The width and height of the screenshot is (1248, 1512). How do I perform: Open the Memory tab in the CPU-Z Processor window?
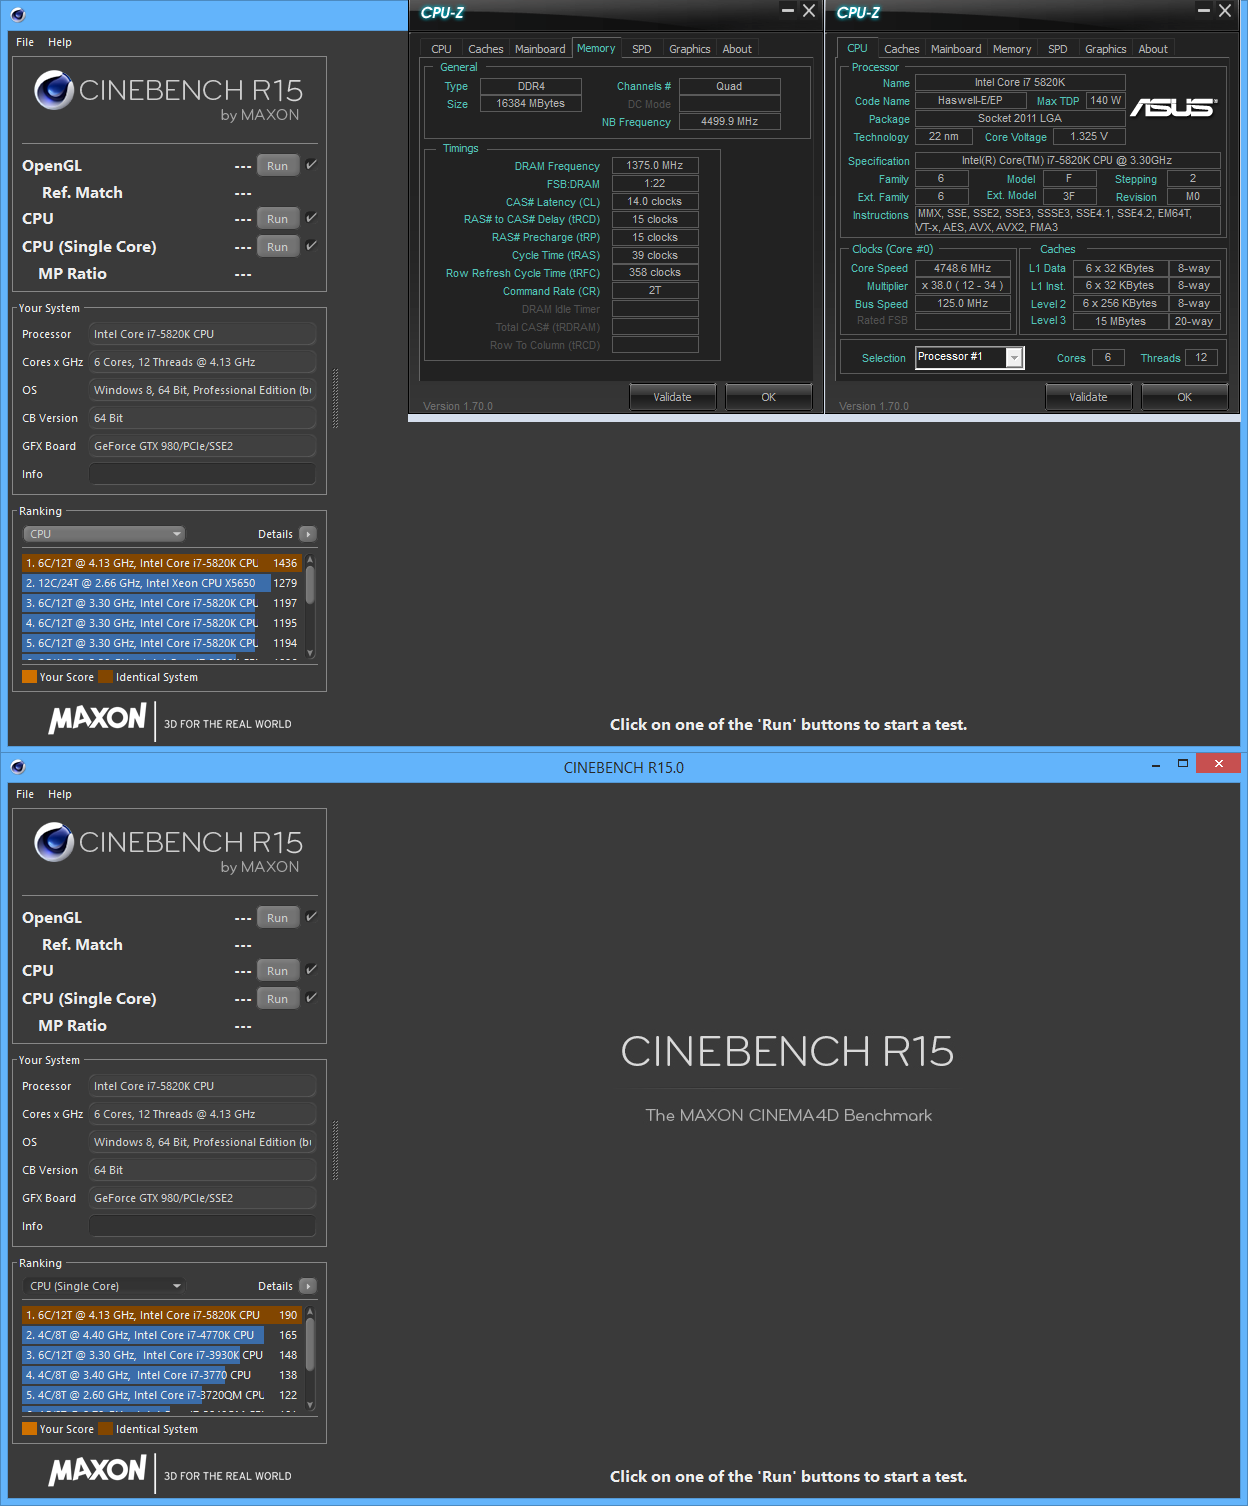1012,49
